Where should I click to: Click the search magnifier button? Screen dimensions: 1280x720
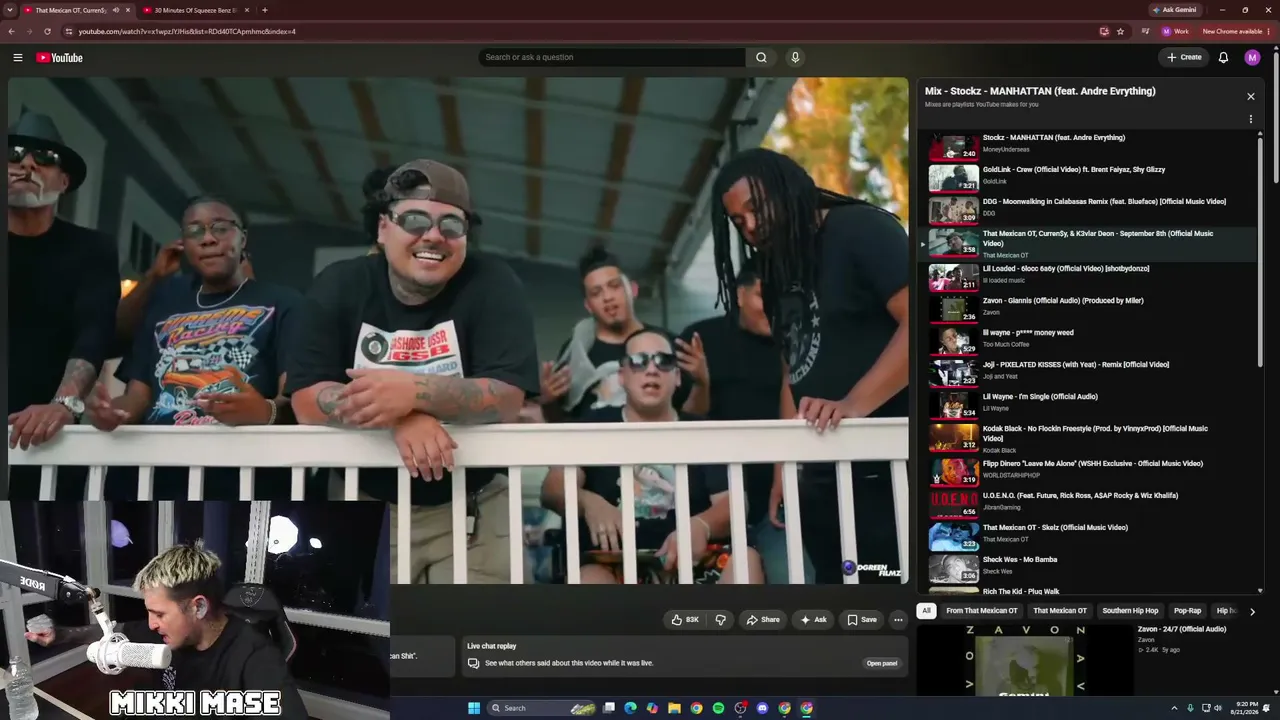pos(761,57)
